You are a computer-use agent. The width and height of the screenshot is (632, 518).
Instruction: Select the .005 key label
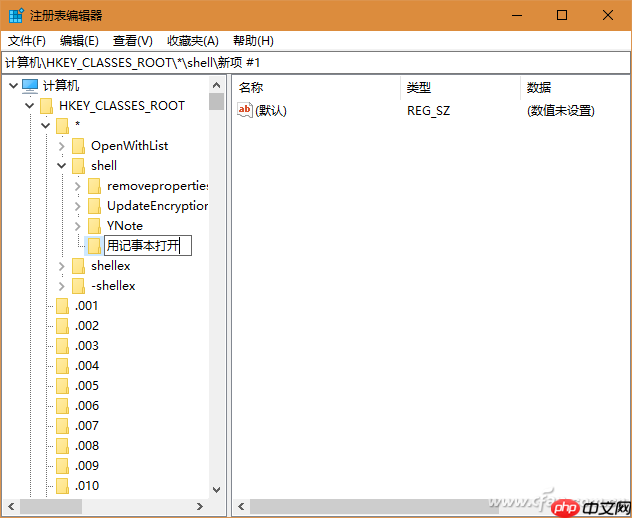[x=87, y=386]
